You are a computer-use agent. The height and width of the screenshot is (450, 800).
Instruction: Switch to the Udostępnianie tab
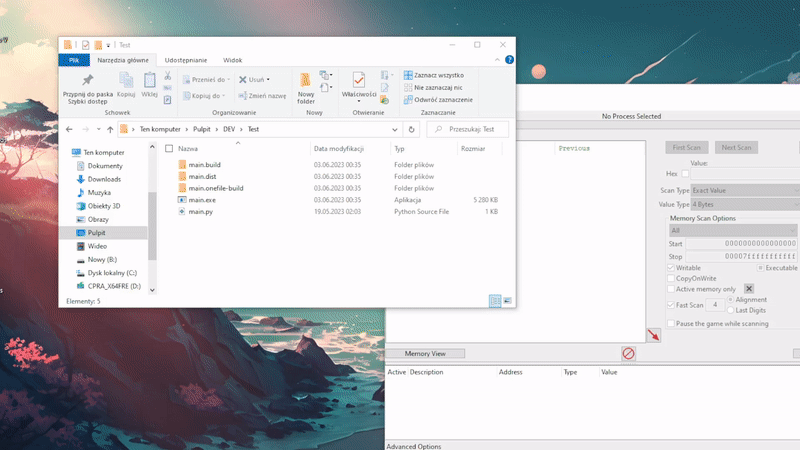pyautogui.click(x=186, y=60)
